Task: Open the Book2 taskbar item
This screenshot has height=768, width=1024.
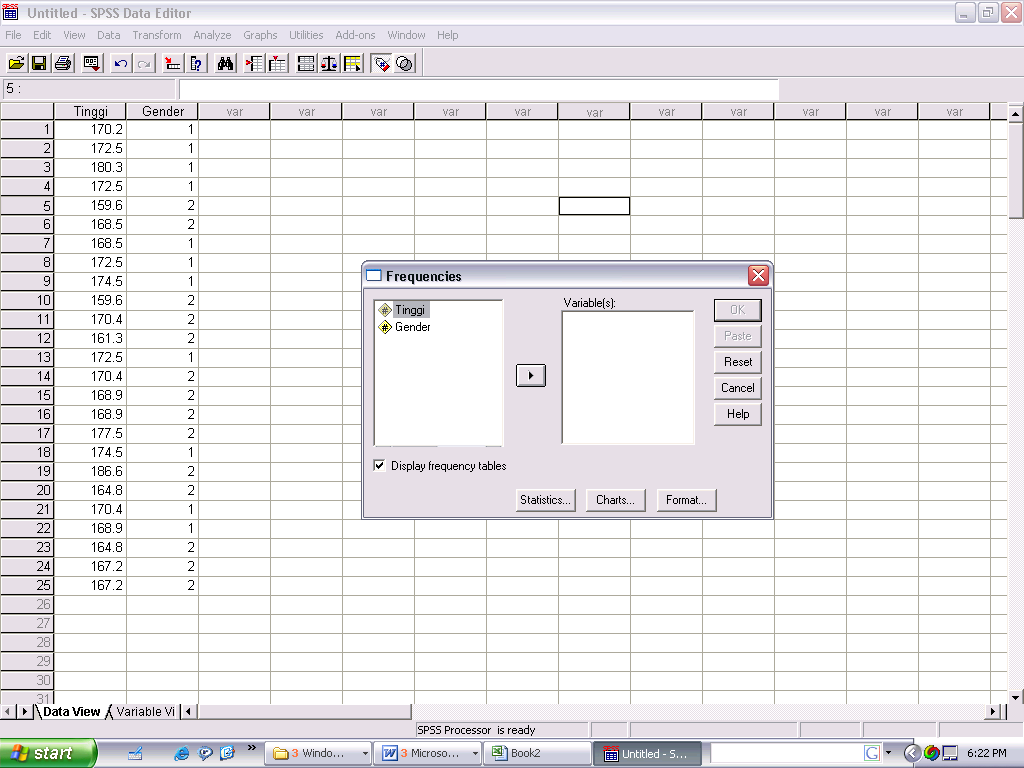Action: point(537,753)
